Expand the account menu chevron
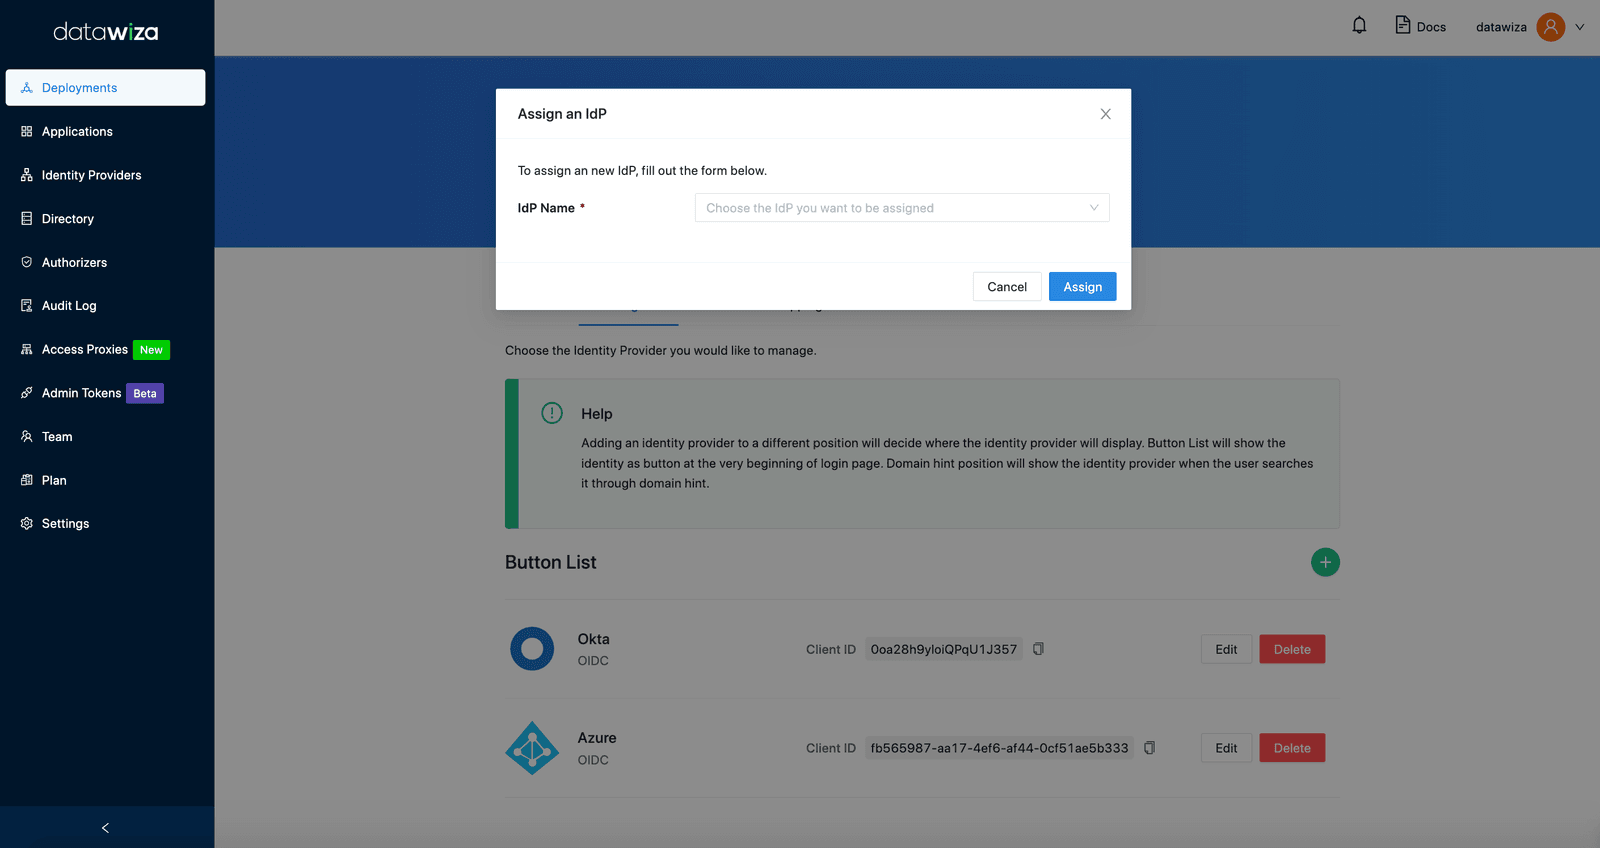Screen dimensions: 1600x848 pos(1580,27)
